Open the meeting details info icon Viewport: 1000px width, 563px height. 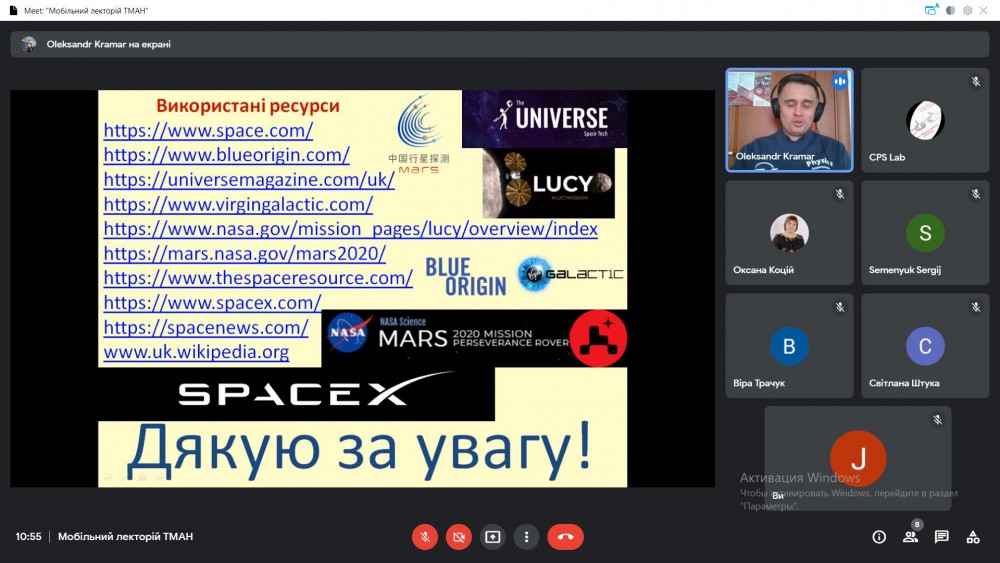click(x=879, y=537)
